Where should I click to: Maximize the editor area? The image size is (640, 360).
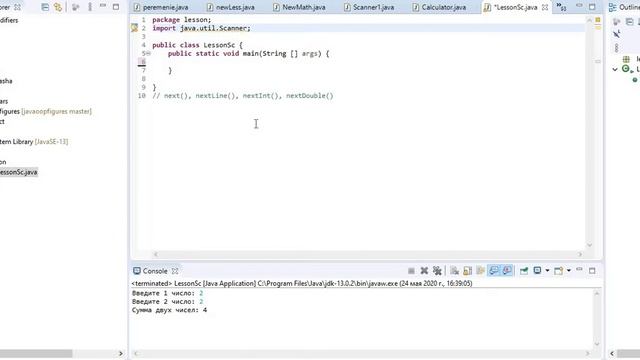(592, 7)
